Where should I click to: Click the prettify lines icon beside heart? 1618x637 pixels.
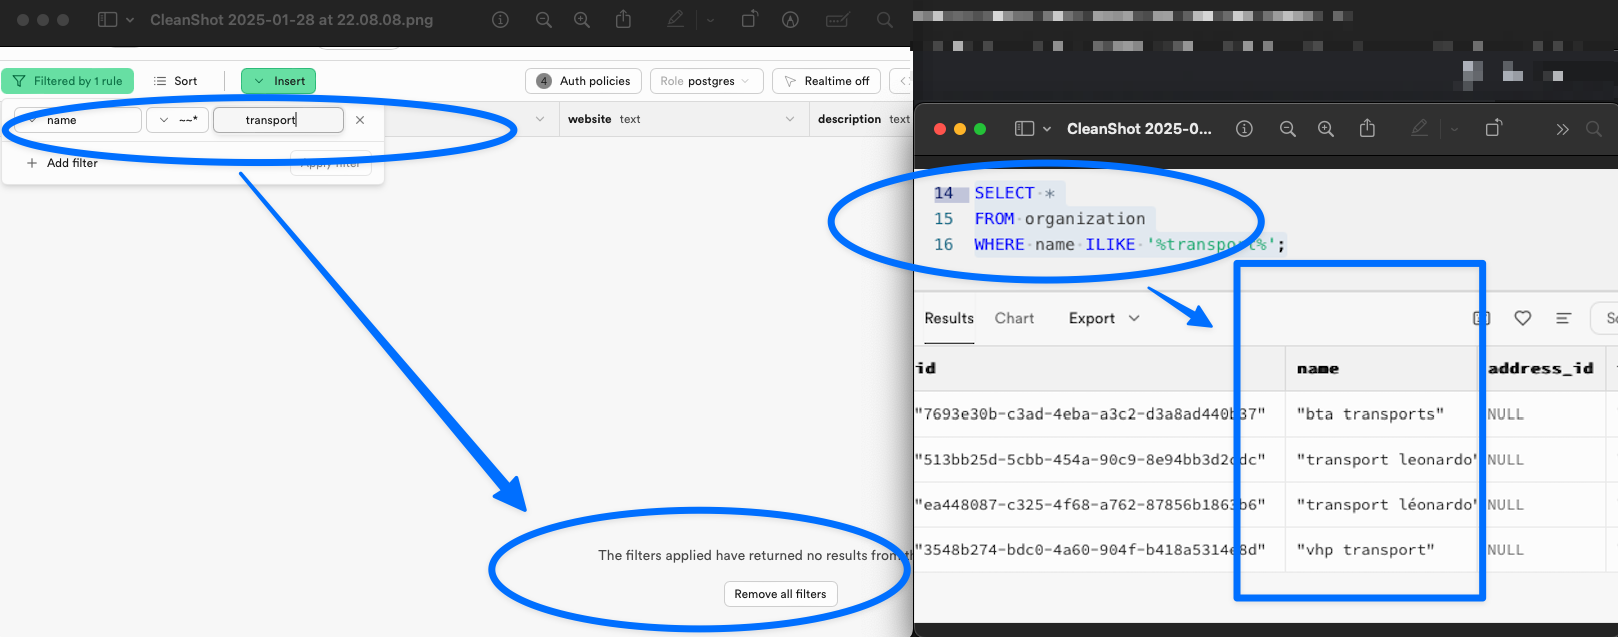coord(1563,318)
